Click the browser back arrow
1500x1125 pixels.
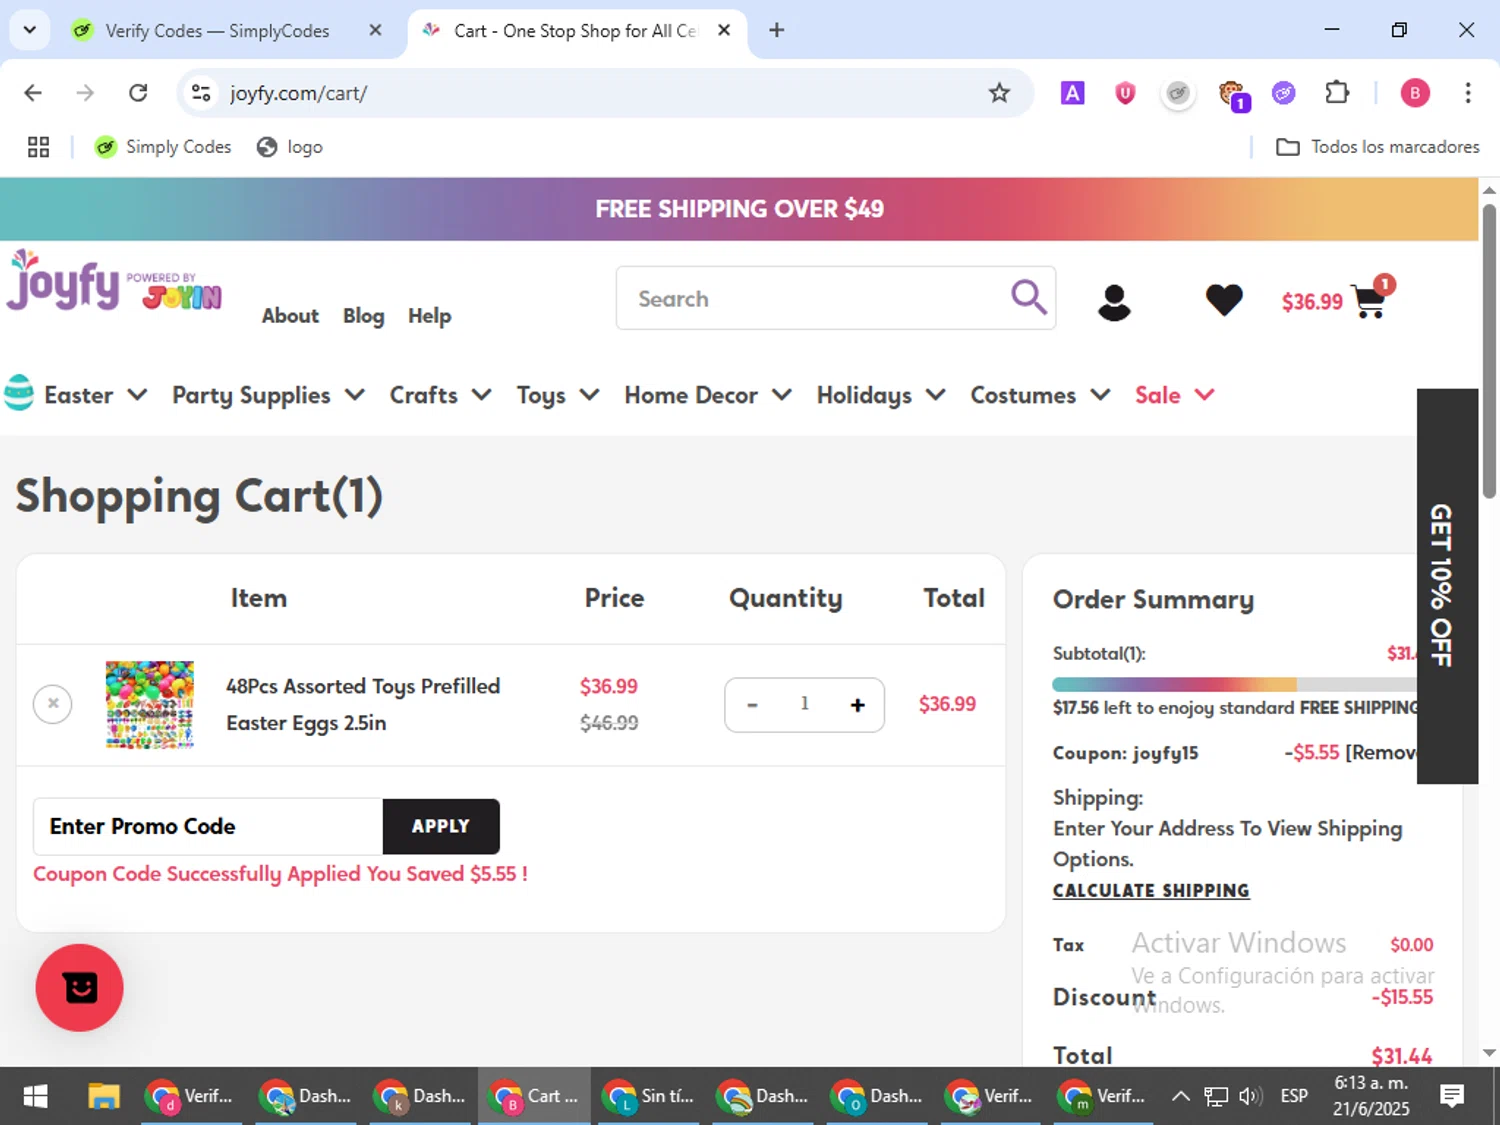(x=33, y=93)
